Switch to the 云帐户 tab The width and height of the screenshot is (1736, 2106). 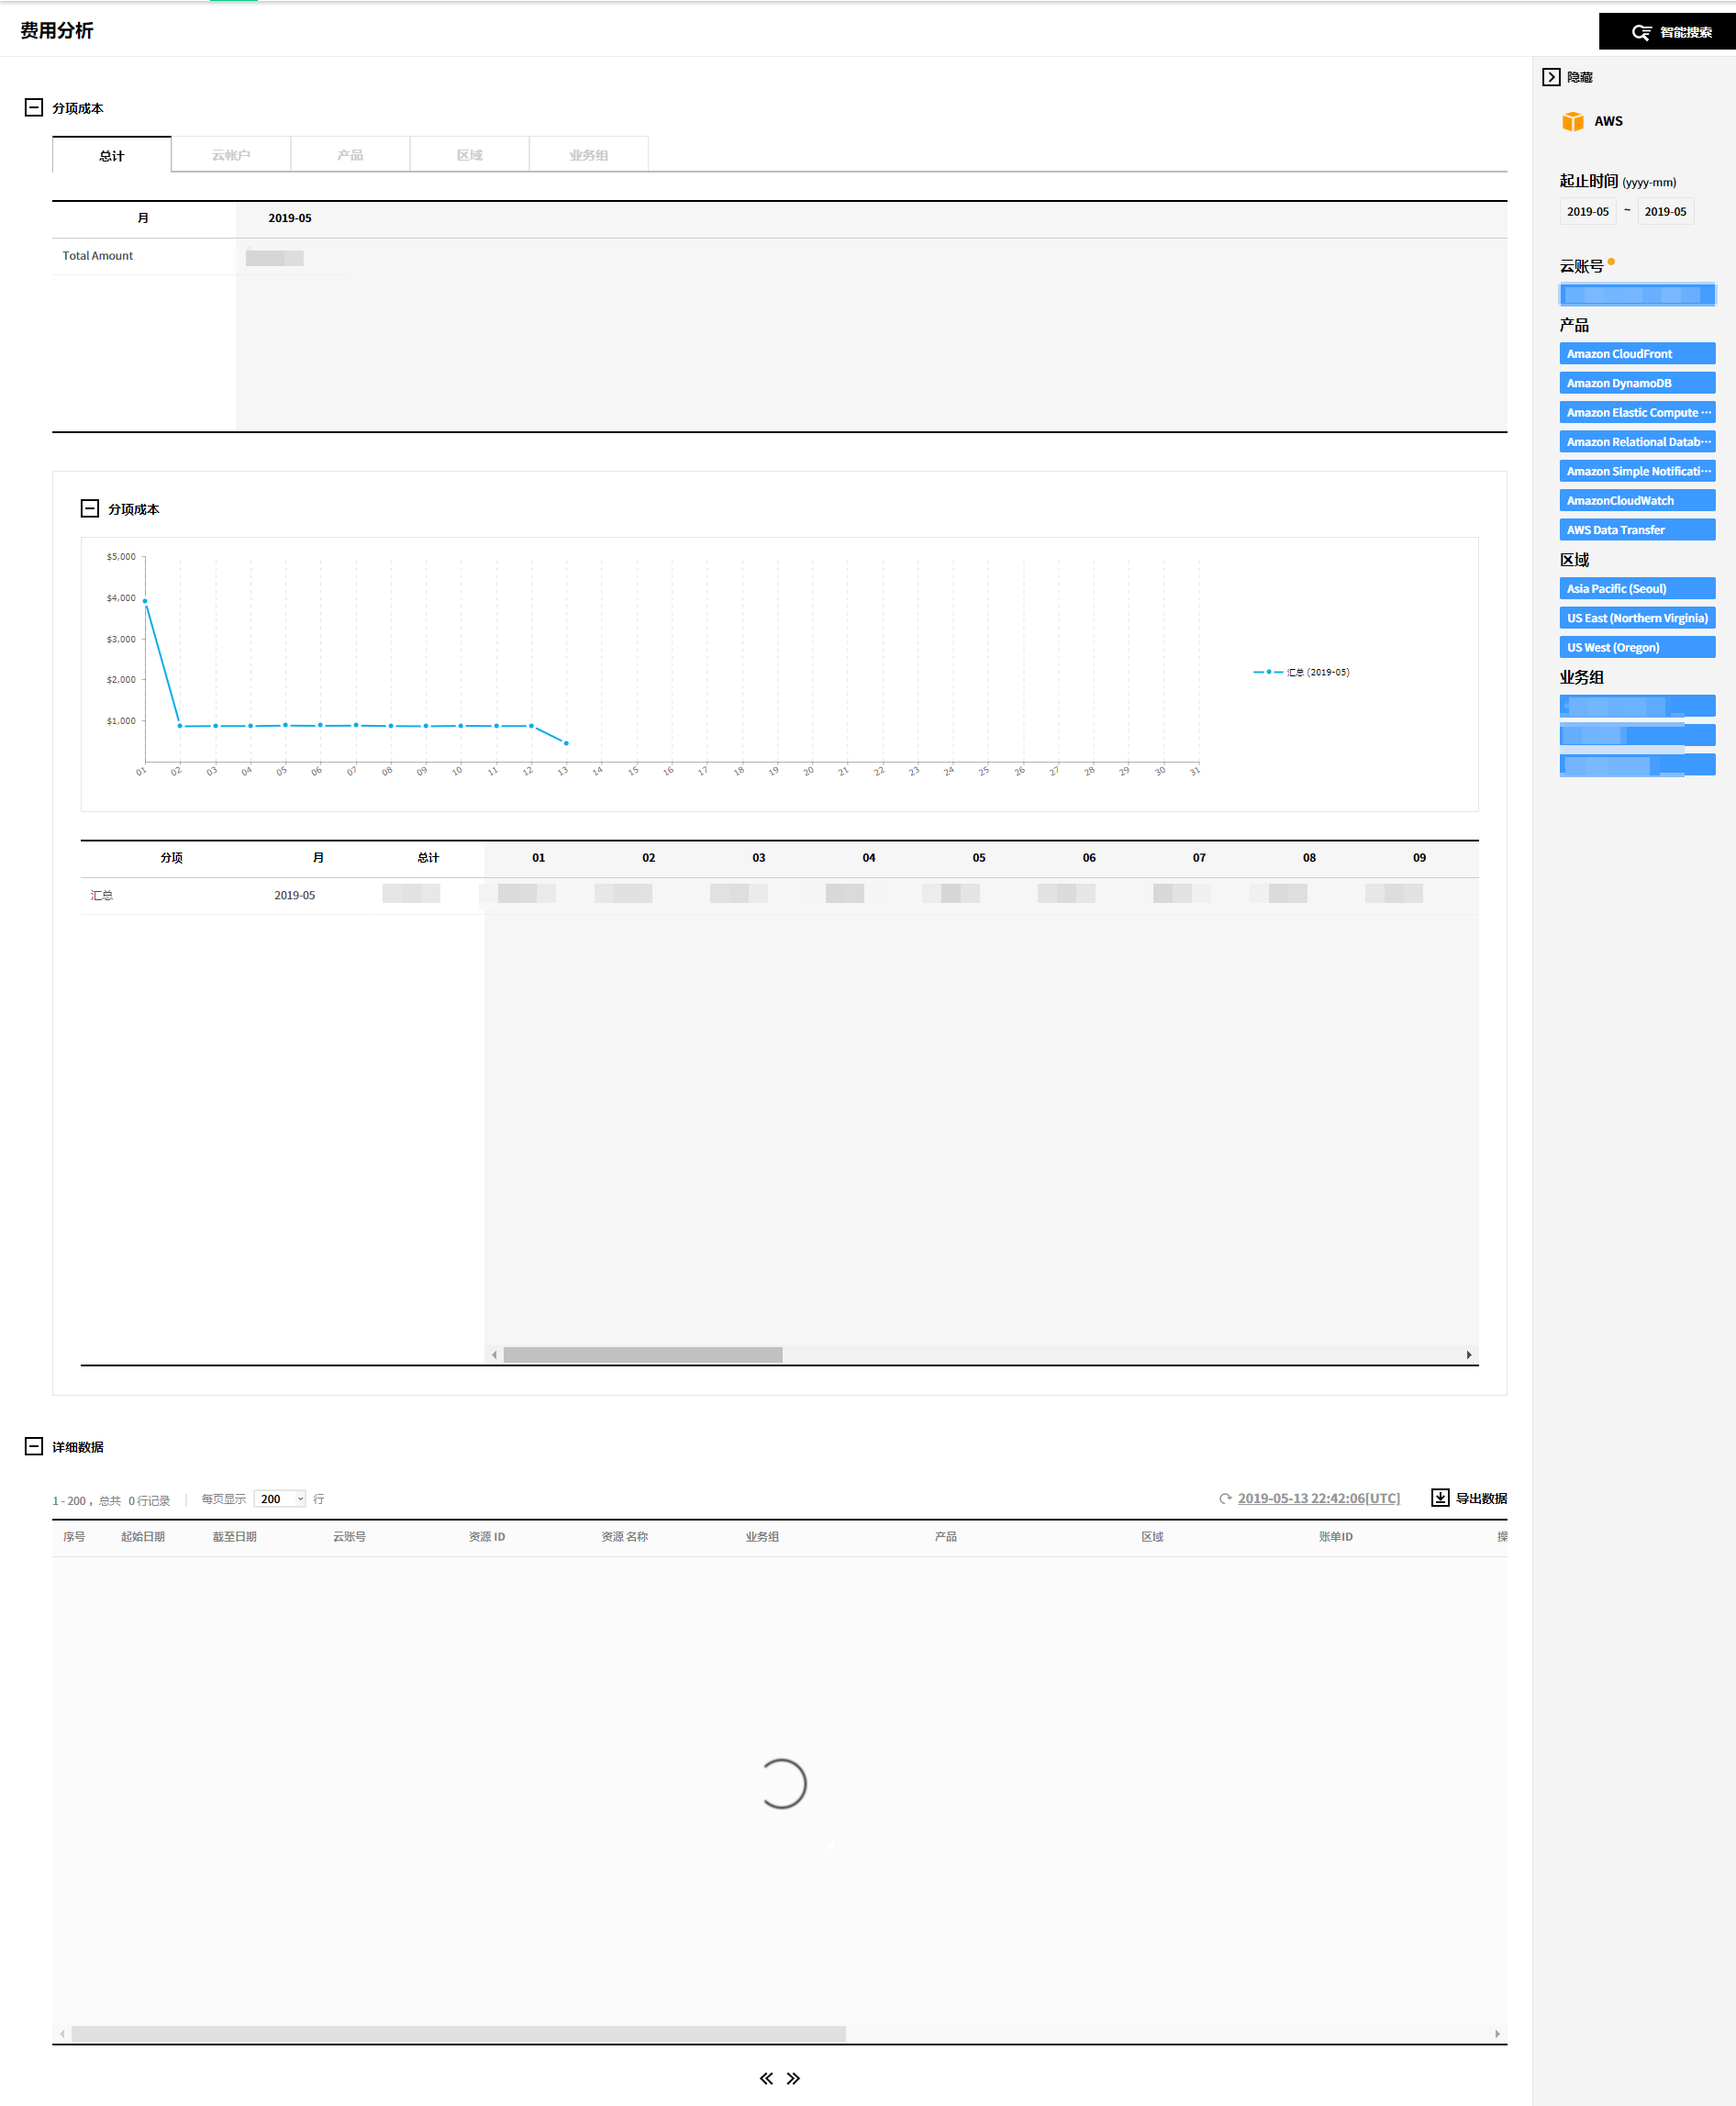point(231,155)
